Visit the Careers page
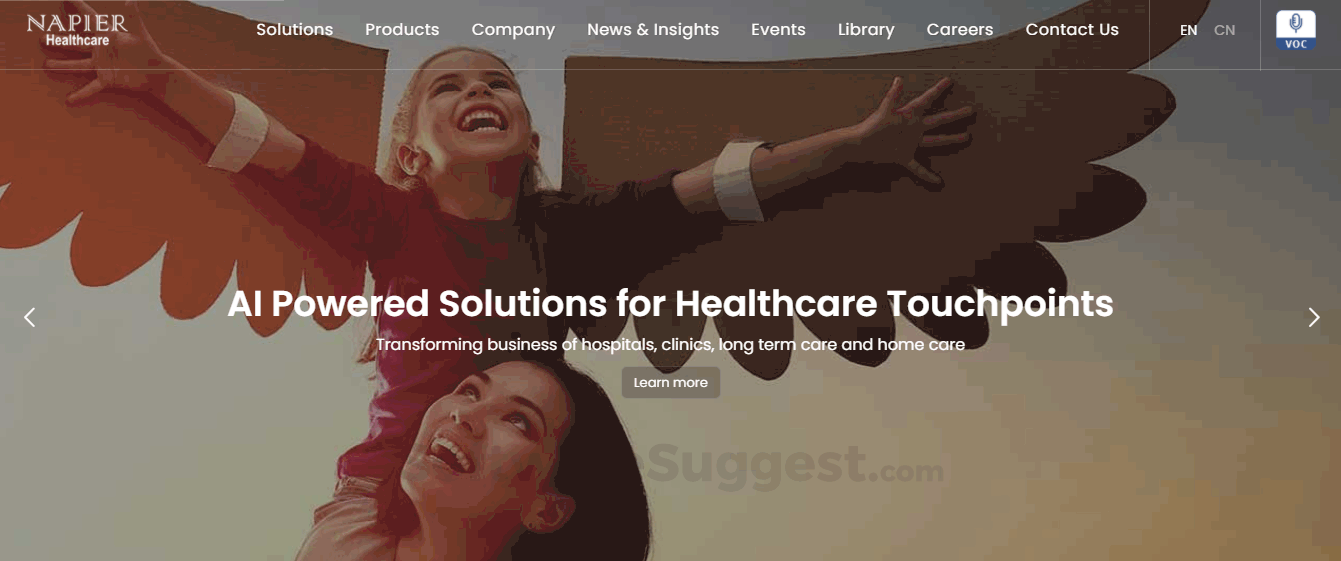Screen dimensions: 1341x561 tap(960, 30)
